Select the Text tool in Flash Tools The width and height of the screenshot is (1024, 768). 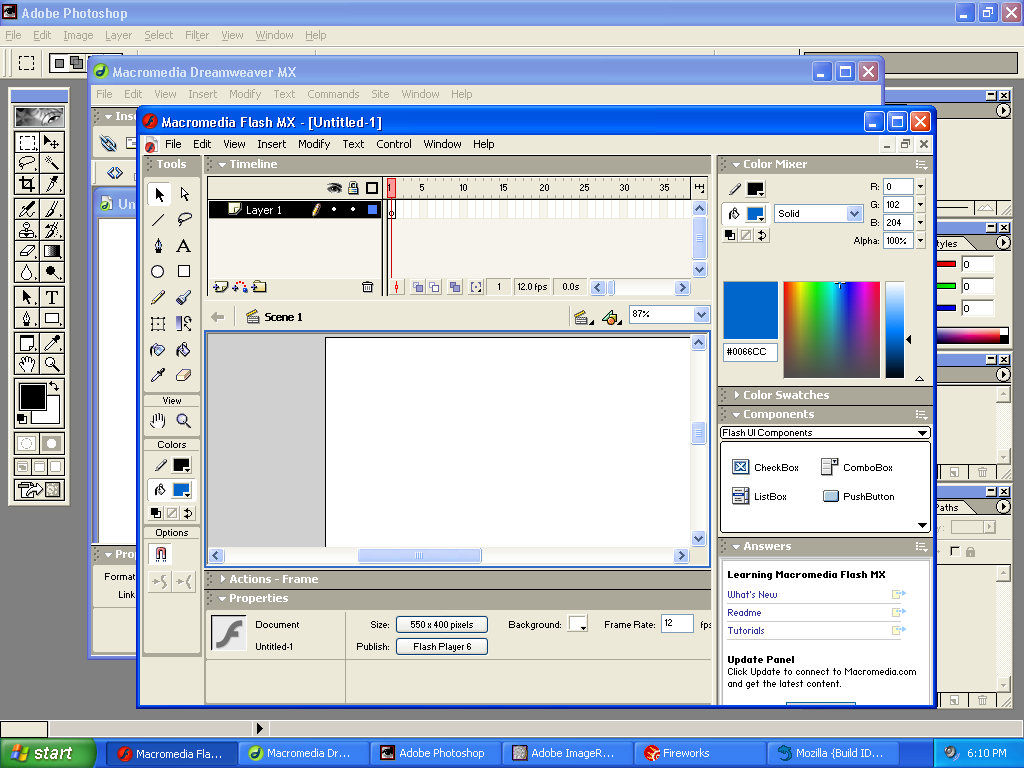184,246
